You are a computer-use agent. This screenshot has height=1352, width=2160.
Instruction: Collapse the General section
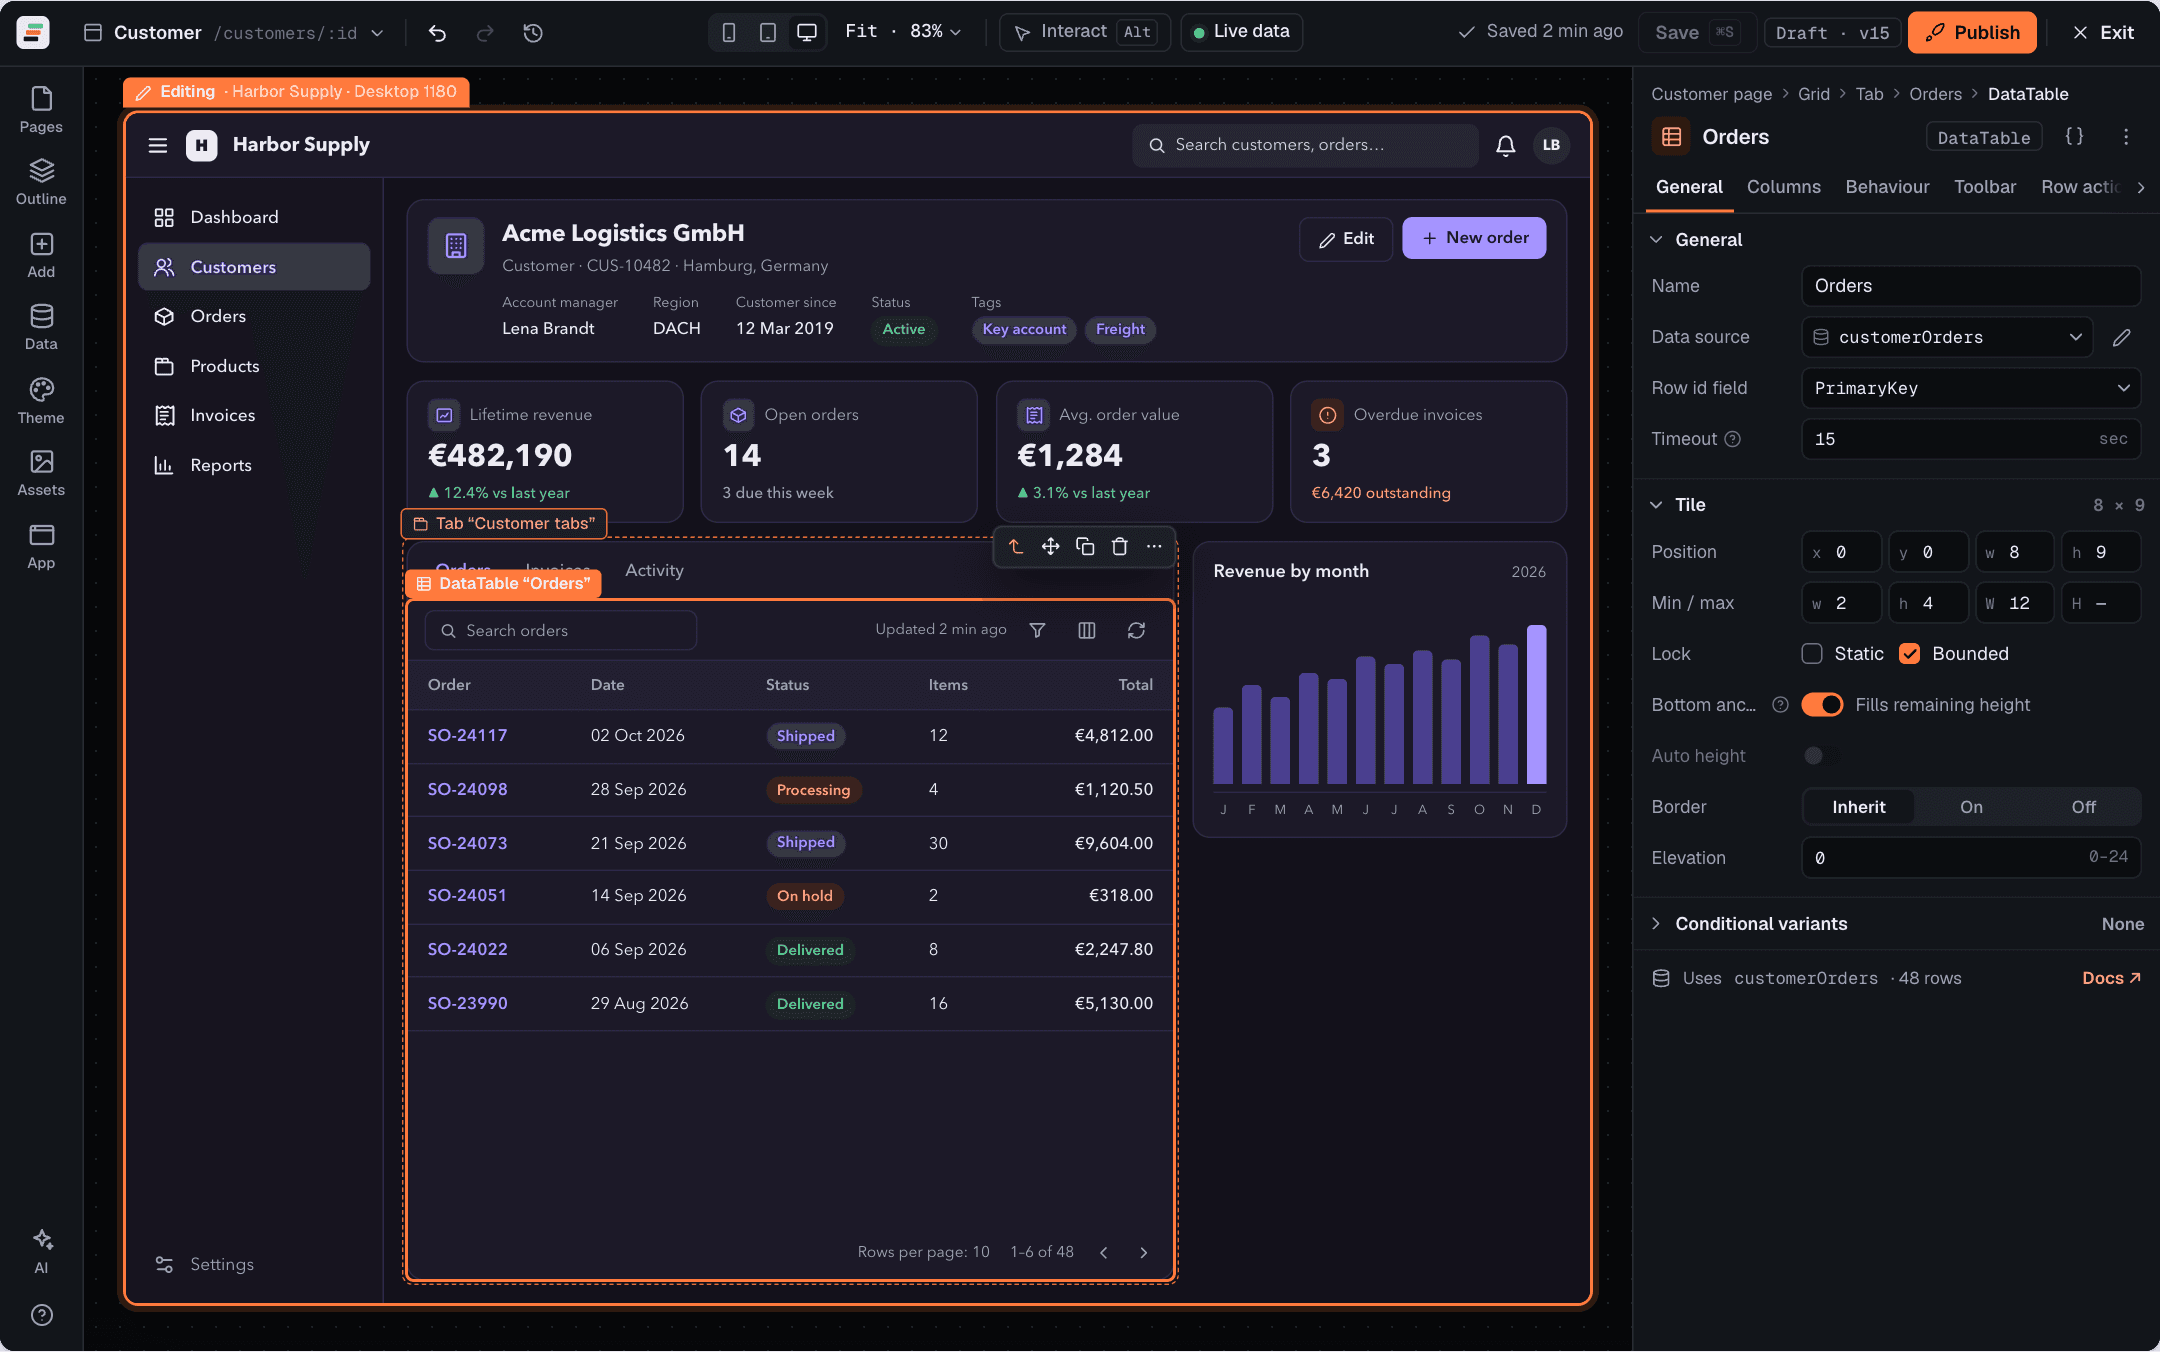coord(1656,239)
